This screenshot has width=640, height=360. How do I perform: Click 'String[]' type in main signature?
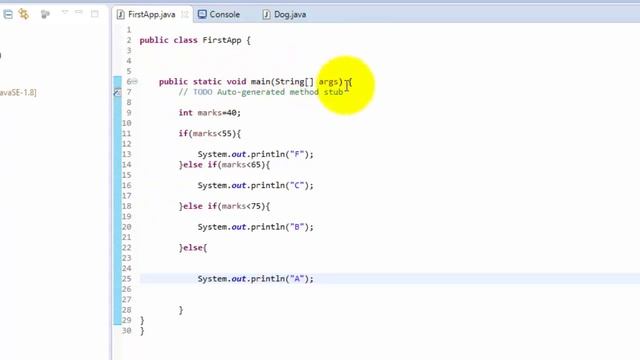tap(294, 82)
